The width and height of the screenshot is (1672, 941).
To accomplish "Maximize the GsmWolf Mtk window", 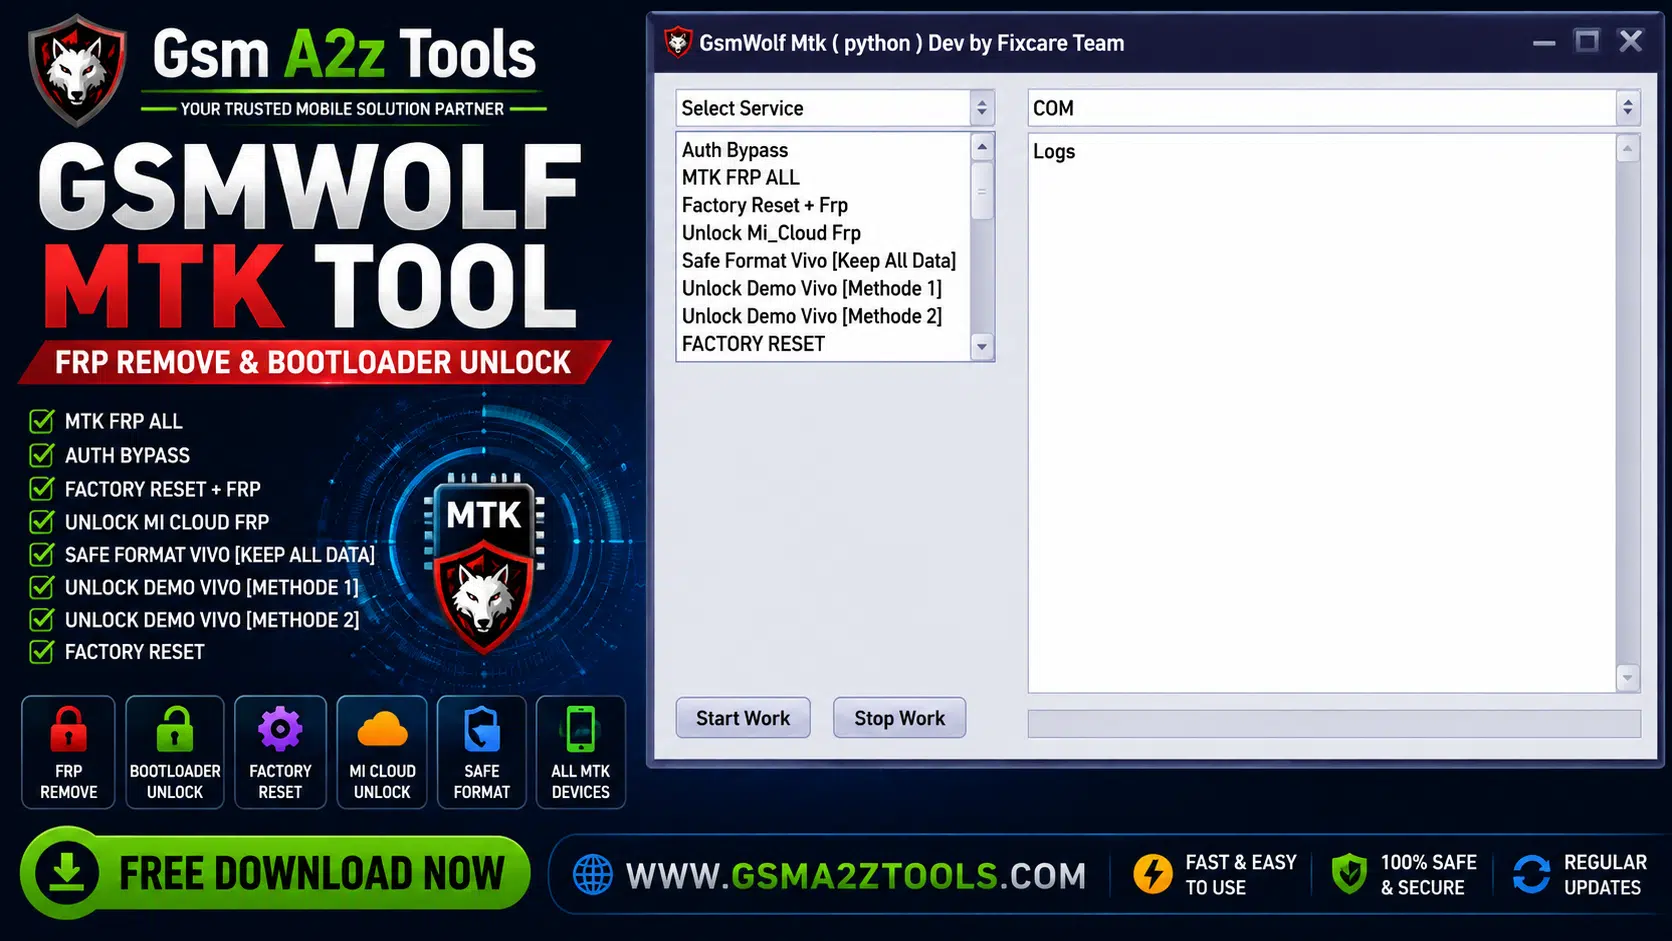I will coord(1587,41).
